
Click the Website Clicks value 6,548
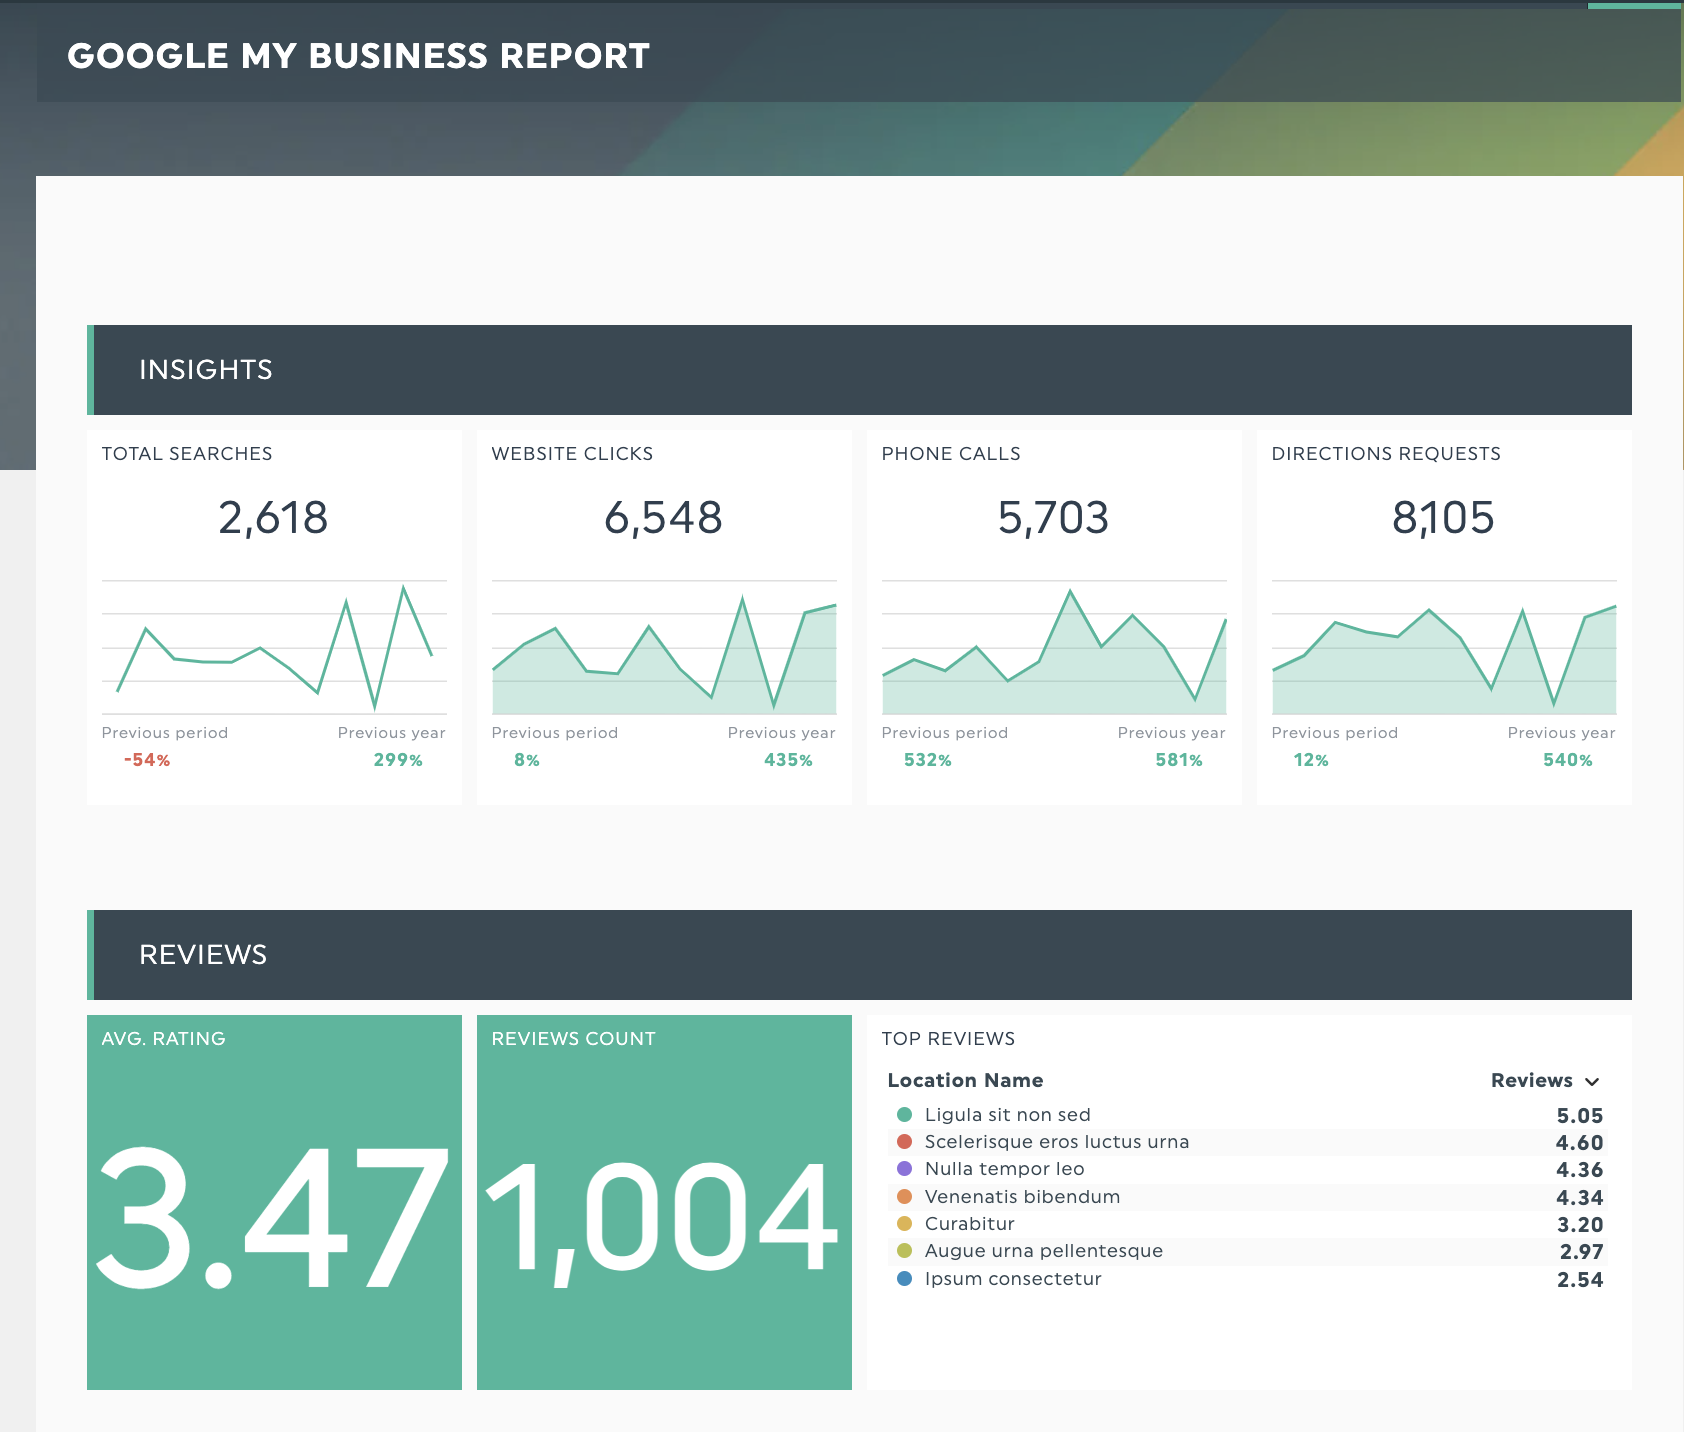663,518
